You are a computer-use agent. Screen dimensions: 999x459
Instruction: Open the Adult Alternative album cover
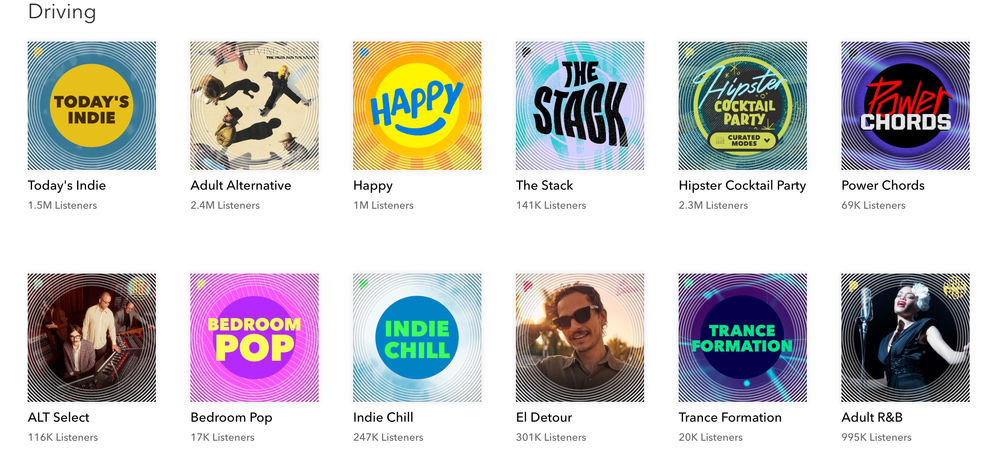pos(254,105)
